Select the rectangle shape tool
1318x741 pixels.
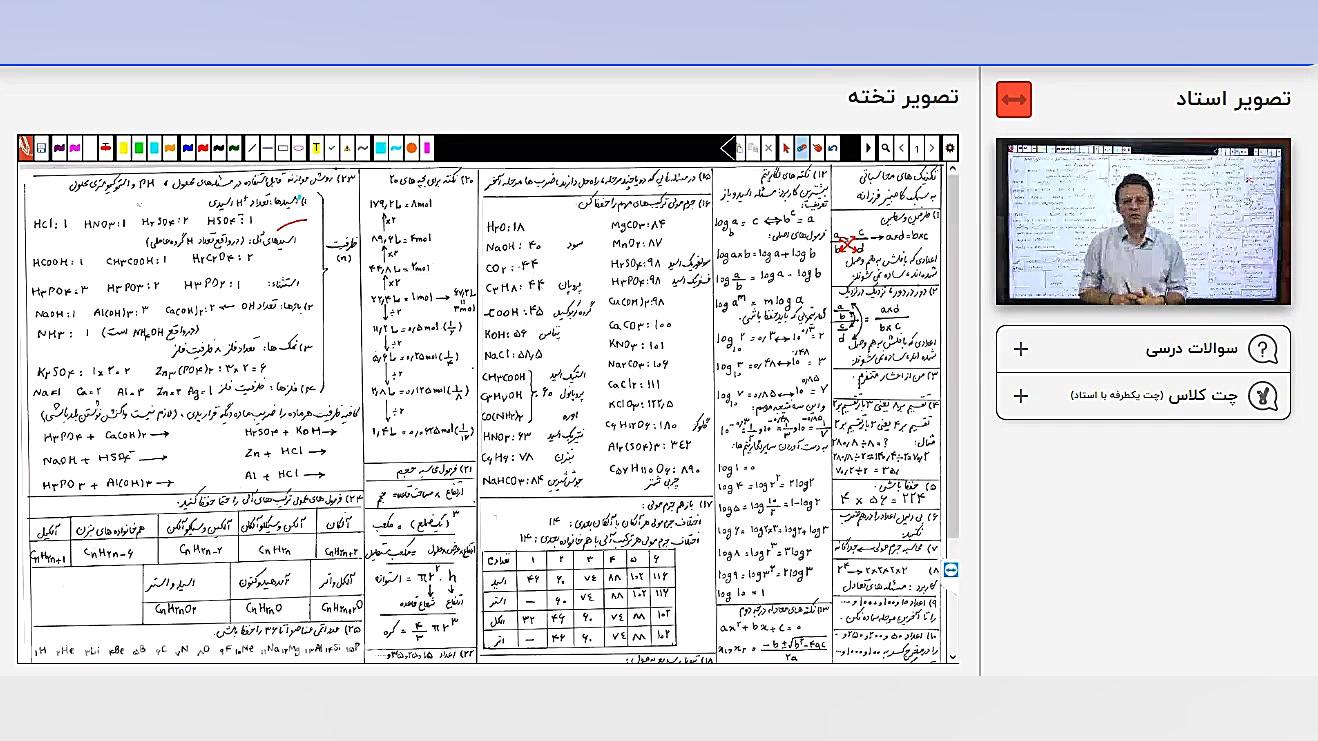(x=283, y=148)
